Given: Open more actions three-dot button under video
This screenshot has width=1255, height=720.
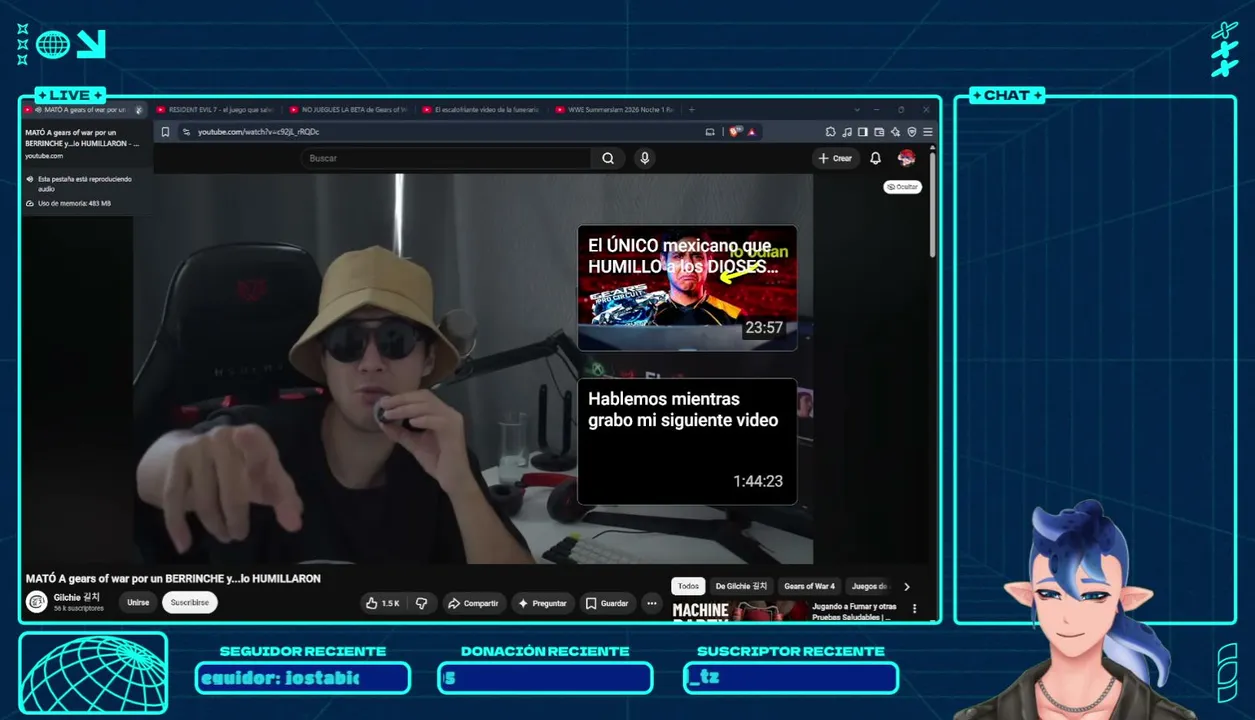Looking at the screenshot, I should click(x=652, y=603).
